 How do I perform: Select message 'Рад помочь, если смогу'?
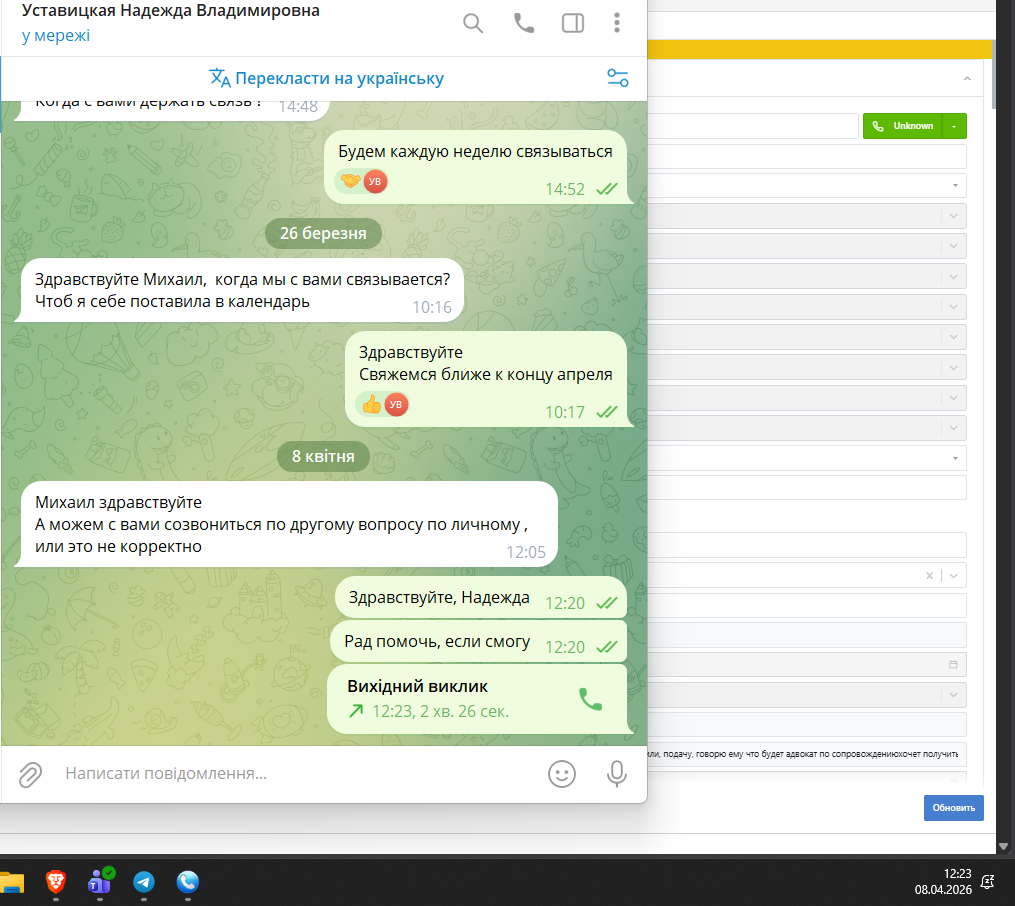point(478,642)
